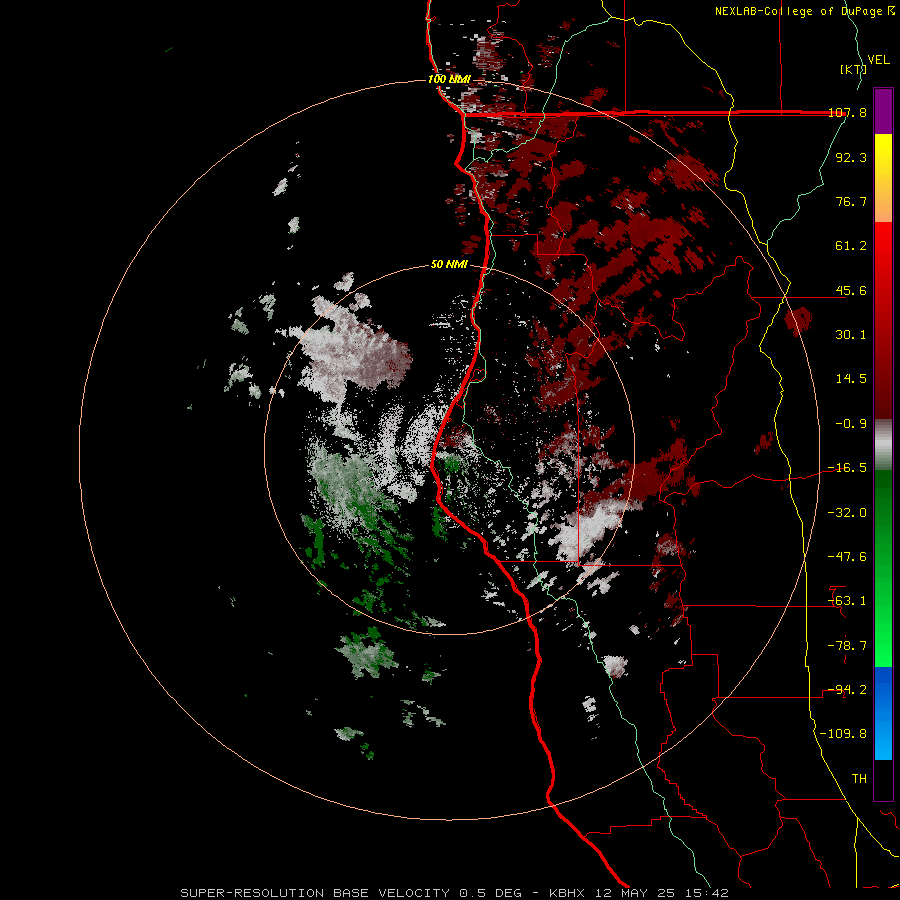
Task: Pick the green segment of the color bar
Action: (x=883, y=568)
